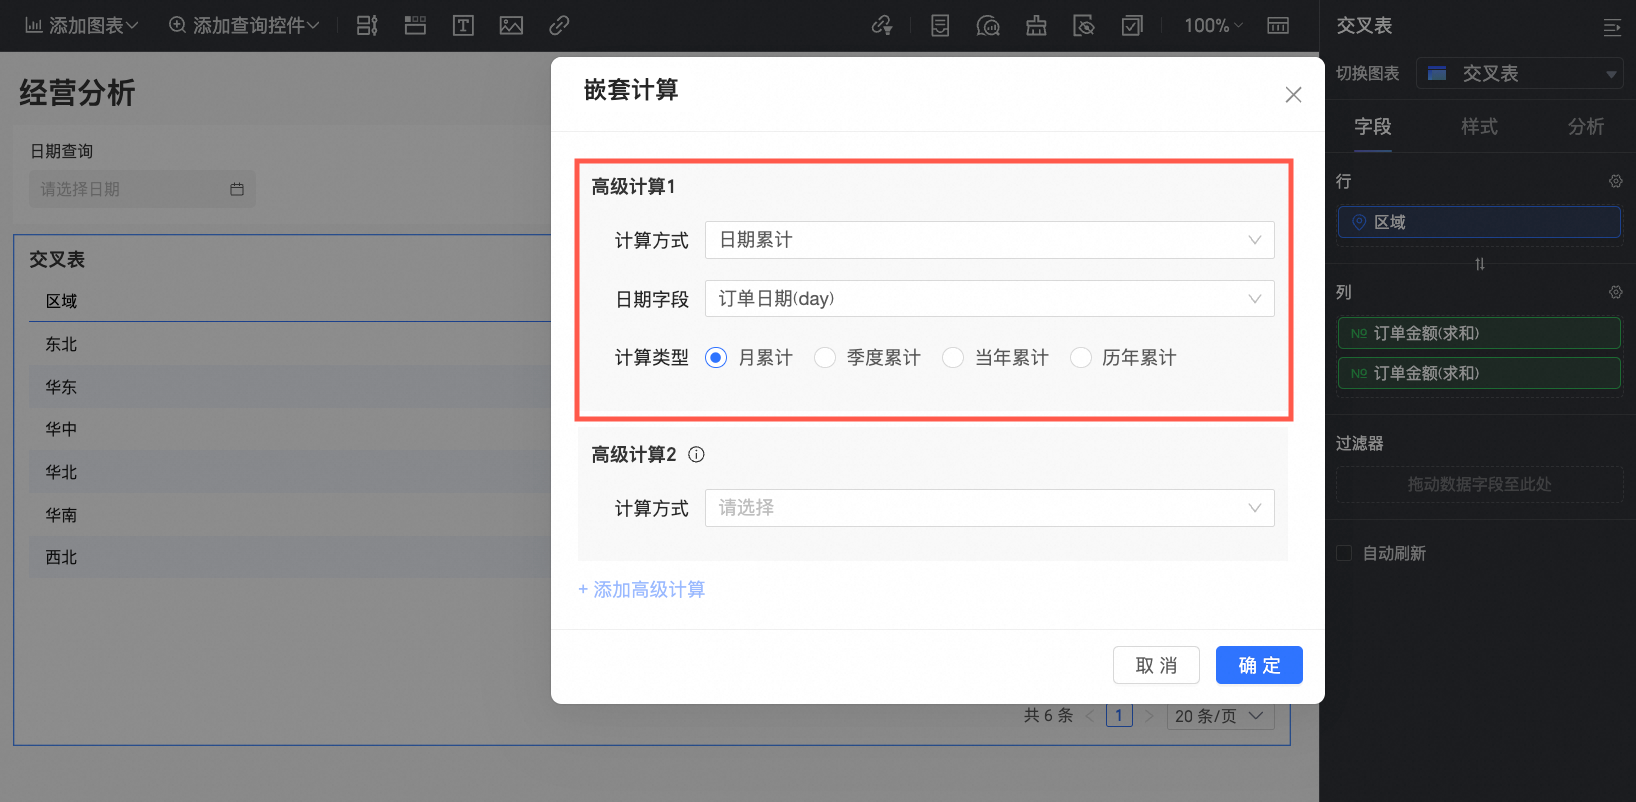Click the 日期查询 label
Viewport: 1636px width, 802px height.
tap(61, 151)
